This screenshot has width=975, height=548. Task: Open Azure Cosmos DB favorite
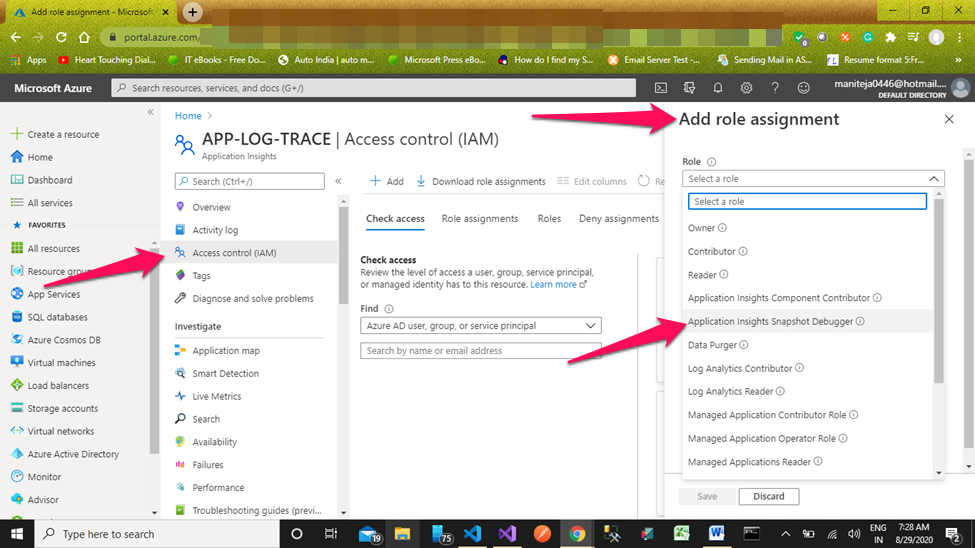pyautogui.click(x=56, y=340)
